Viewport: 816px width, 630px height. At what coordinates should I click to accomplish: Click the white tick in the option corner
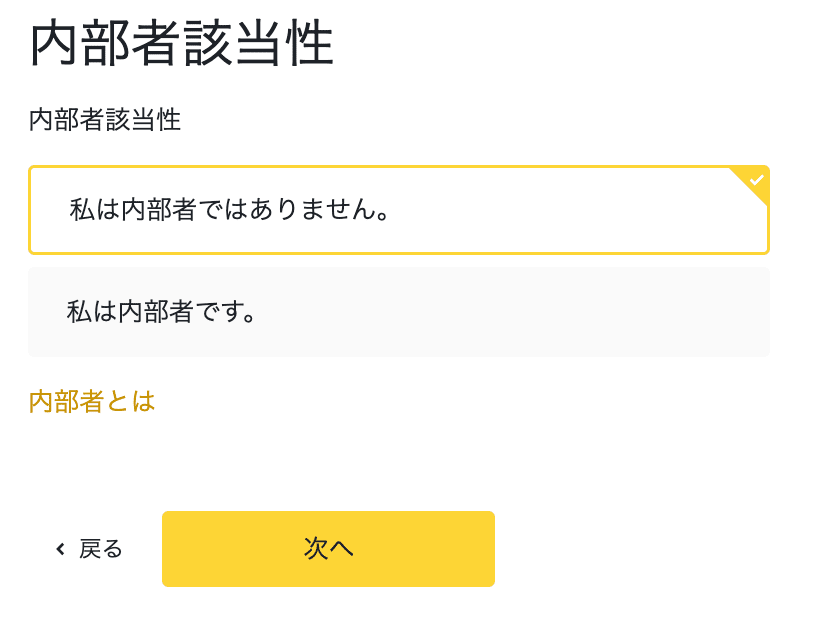pyautogui.click(x=757, y=180)
